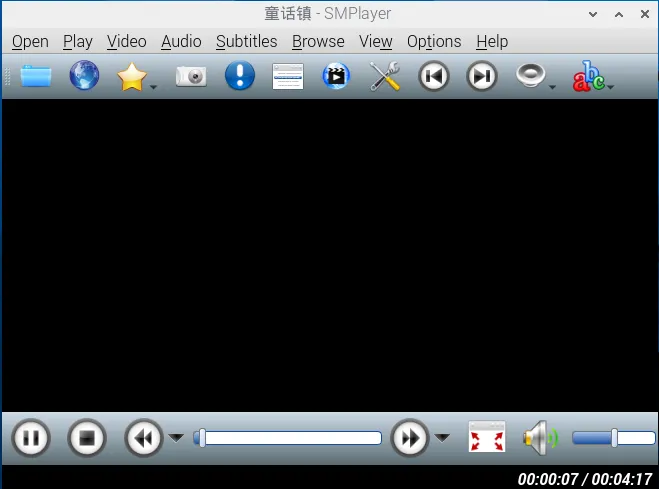Show file information via blue exclamation icon
The height and width of the screenshot is (489, 659).
pyautogui.click(x=240, y=76)
